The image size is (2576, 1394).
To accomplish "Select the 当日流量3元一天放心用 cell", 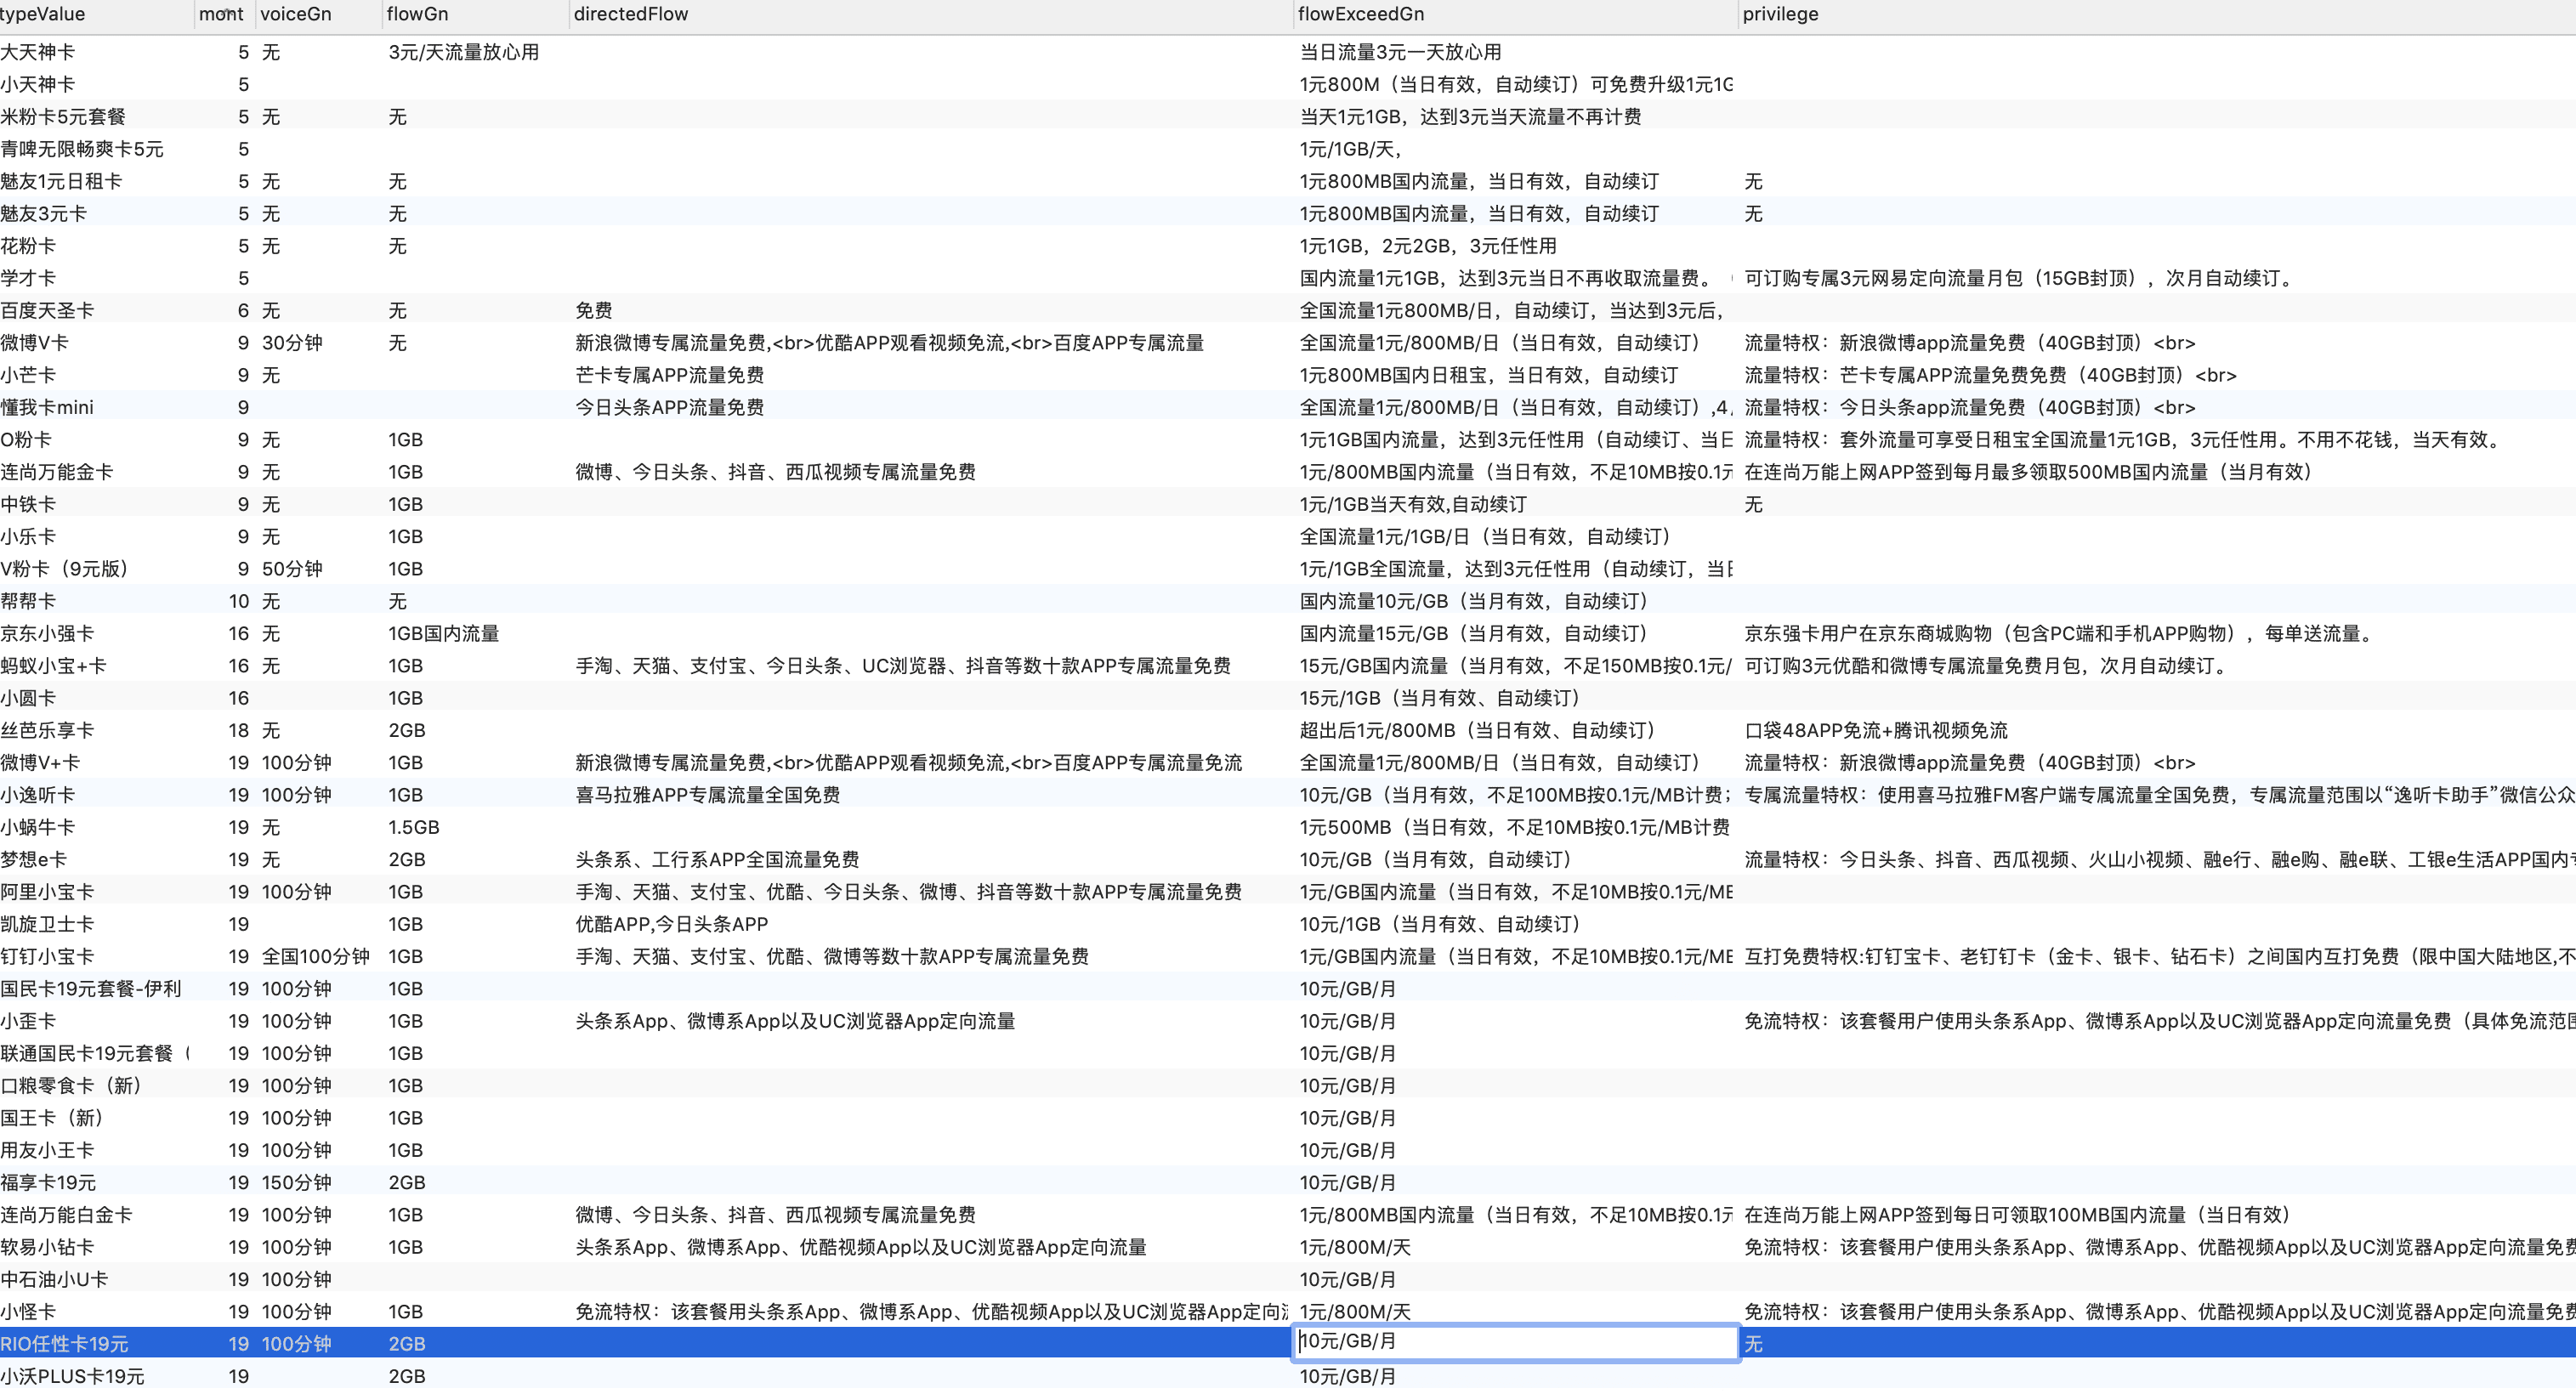I will point(1400,52).
